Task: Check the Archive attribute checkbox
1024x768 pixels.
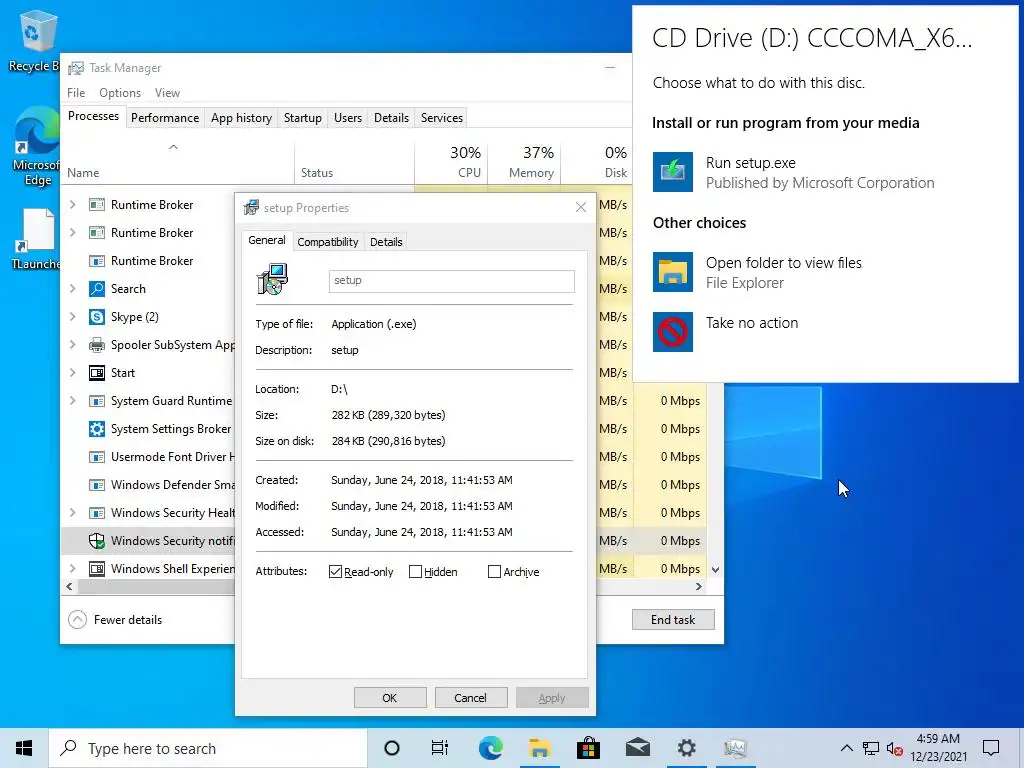Action: pyautogui.click(x=494, y=572)
